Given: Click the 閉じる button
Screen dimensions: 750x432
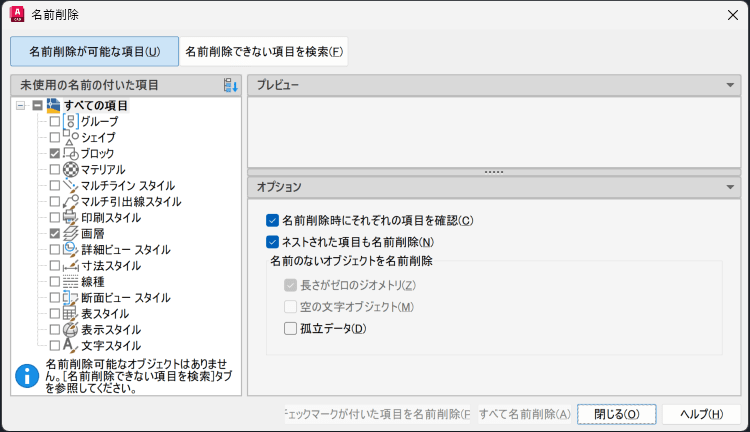Looking at the screenshot, I should (616, 414).
